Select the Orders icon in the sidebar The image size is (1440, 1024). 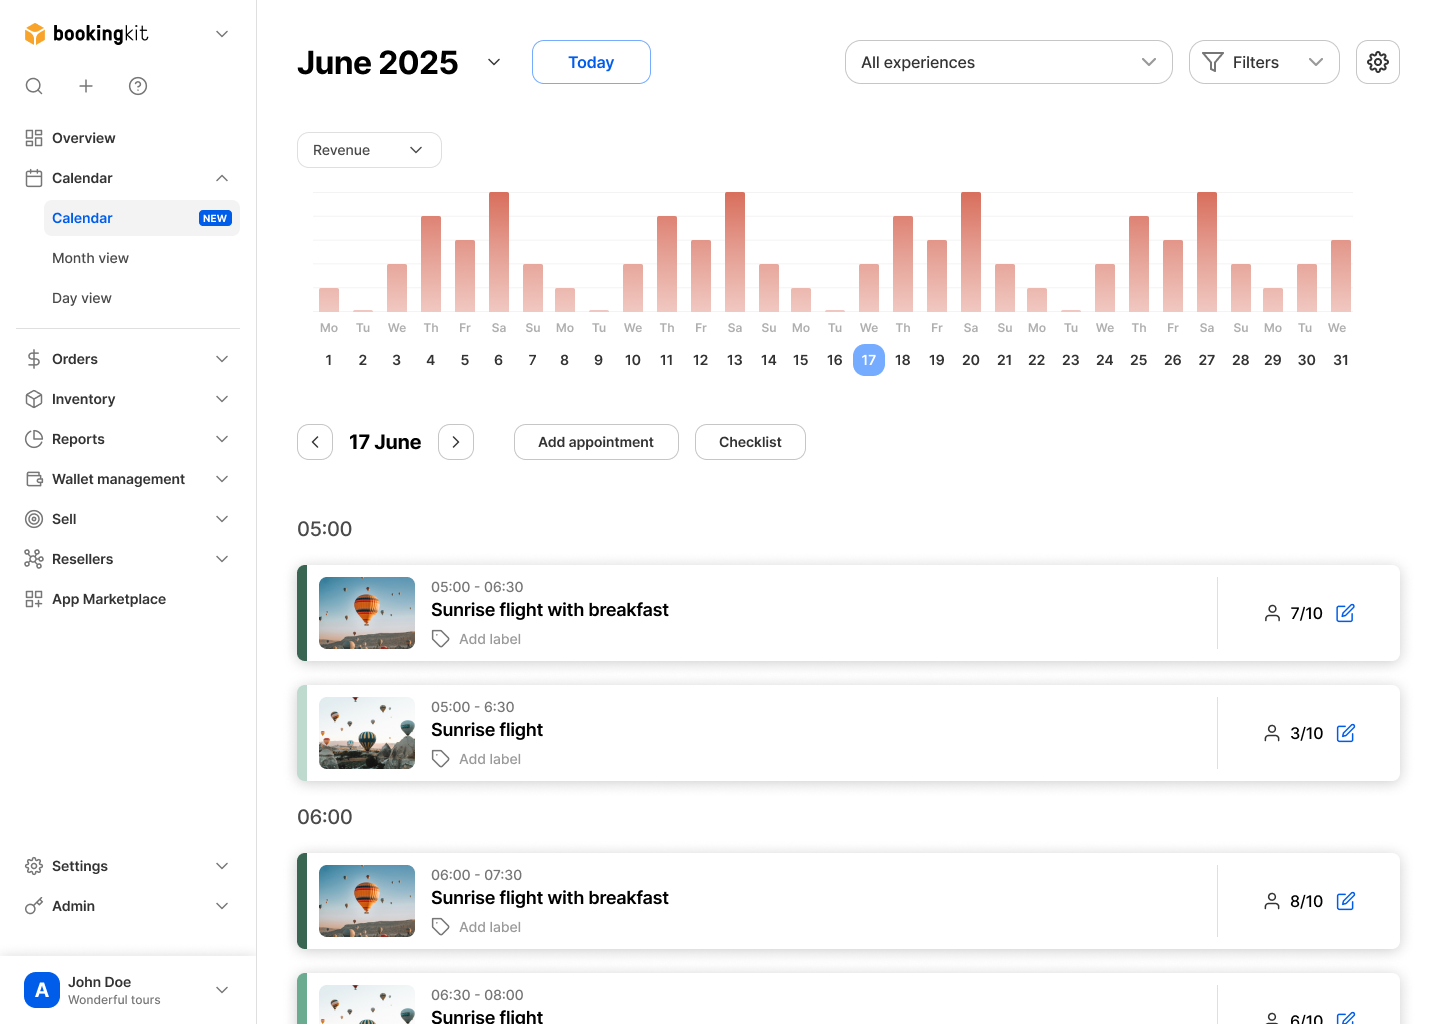click(x=34, y=358)
